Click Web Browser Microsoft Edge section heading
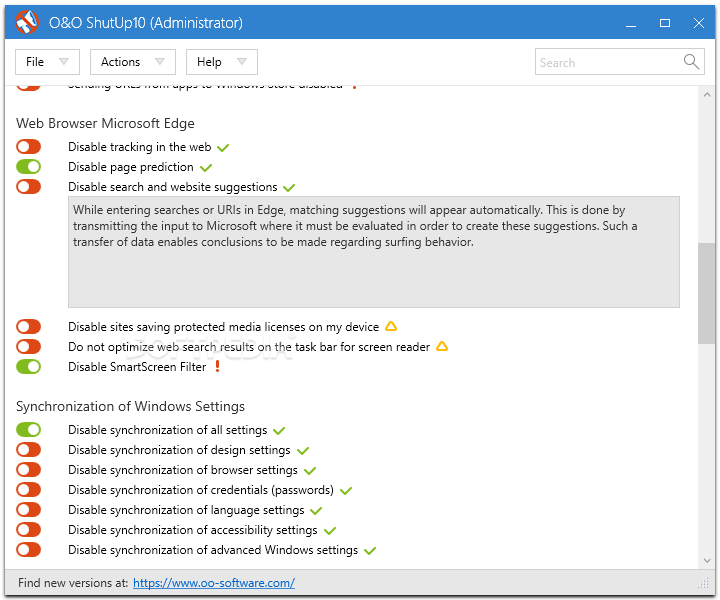 [x=105, y=123]
